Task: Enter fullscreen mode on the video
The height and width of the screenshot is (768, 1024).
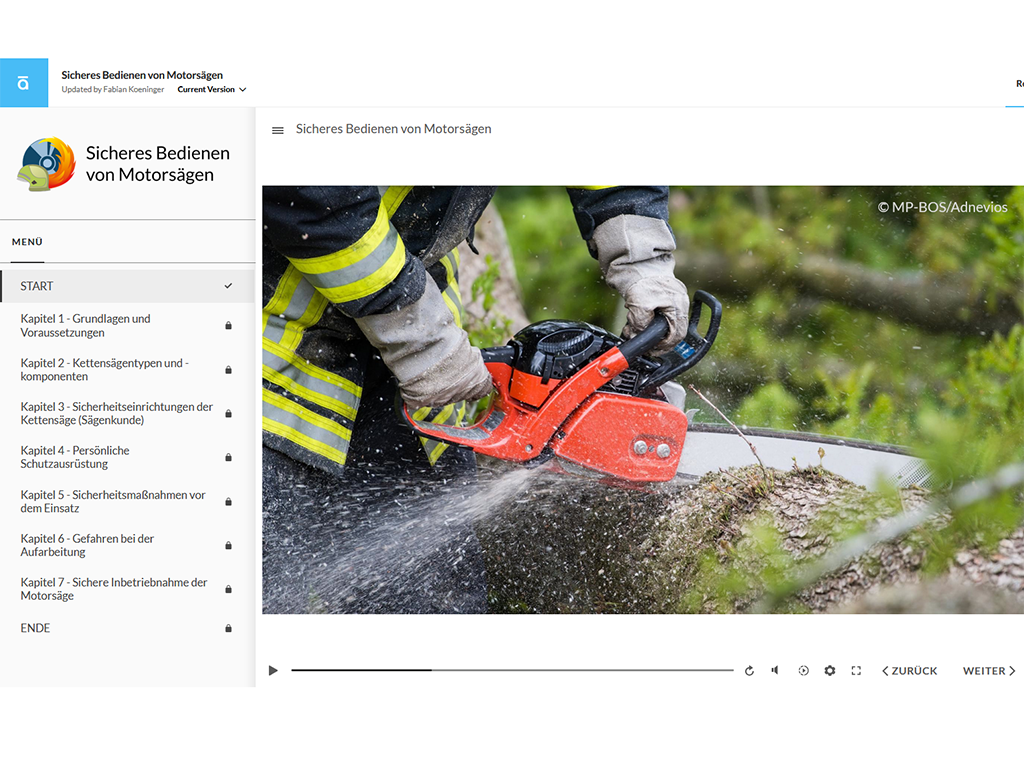Action: 856,670
